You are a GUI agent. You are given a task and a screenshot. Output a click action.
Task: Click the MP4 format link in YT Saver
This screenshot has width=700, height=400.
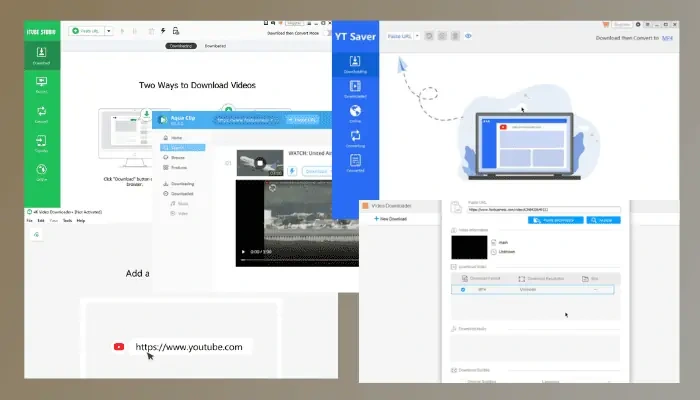[667, 38]
